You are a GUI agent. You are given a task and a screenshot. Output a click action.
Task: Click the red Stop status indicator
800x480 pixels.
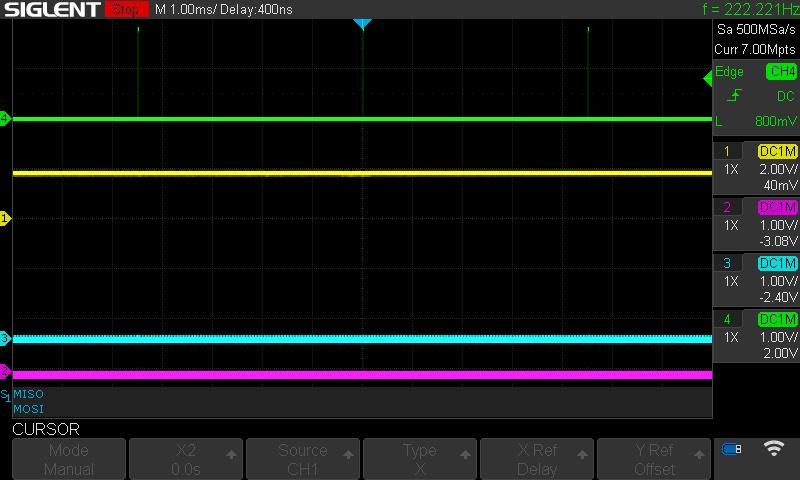pos(126,9)
